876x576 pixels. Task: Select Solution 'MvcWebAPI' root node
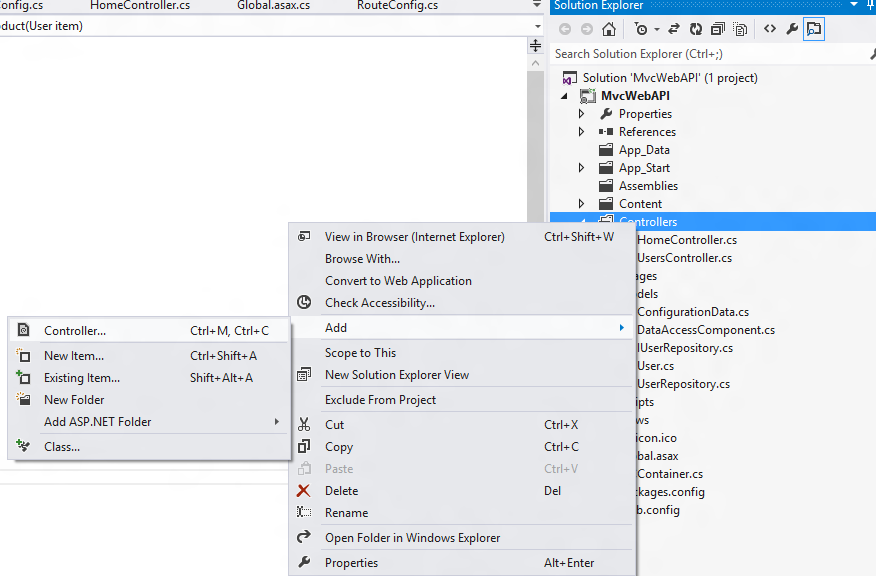(670, 78)
